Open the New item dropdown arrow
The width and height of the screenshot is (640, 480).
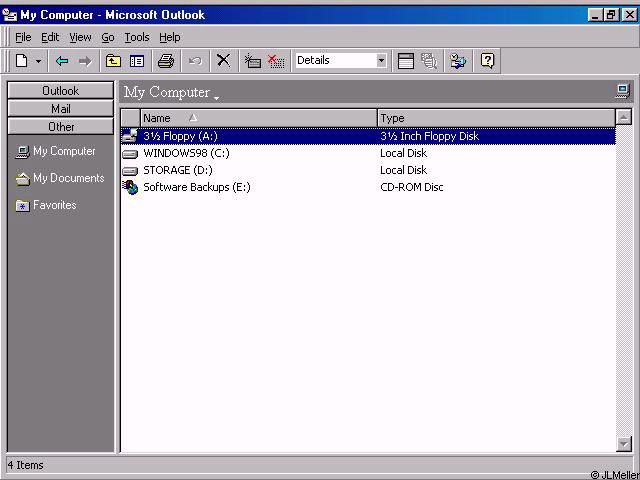click(38, 61)
